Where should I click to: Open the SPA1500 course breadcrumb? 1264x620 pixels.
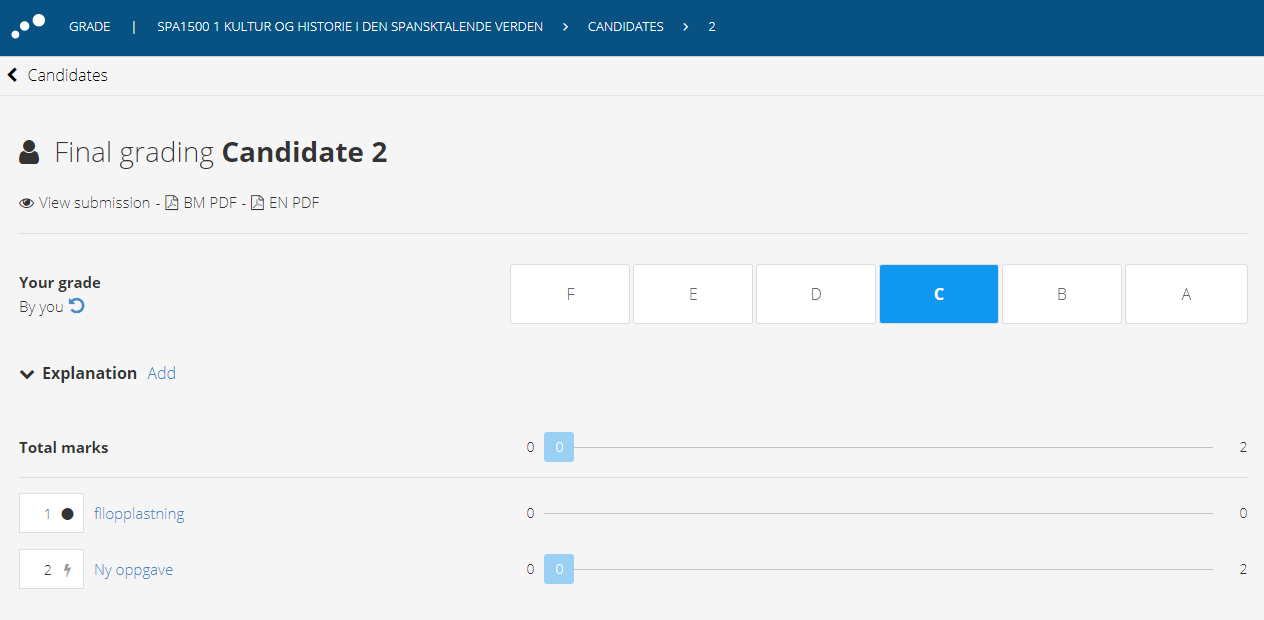click(x=350, y=27)
